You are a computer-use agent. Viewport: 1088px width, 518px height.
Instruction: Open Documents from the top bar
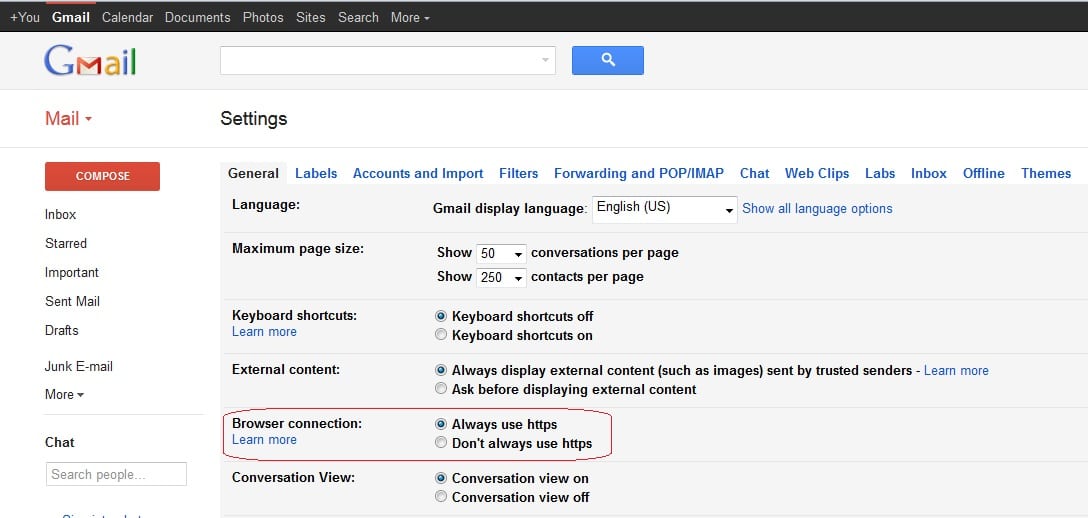[x=198, y=17]
